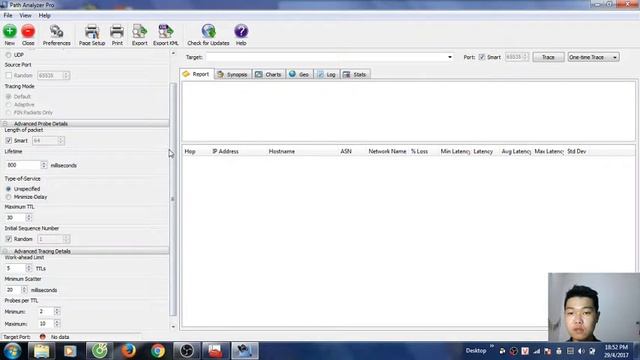This screenshot has width=640, height=360.
Task: Click the volume tray icon
Action: [581, 351]
